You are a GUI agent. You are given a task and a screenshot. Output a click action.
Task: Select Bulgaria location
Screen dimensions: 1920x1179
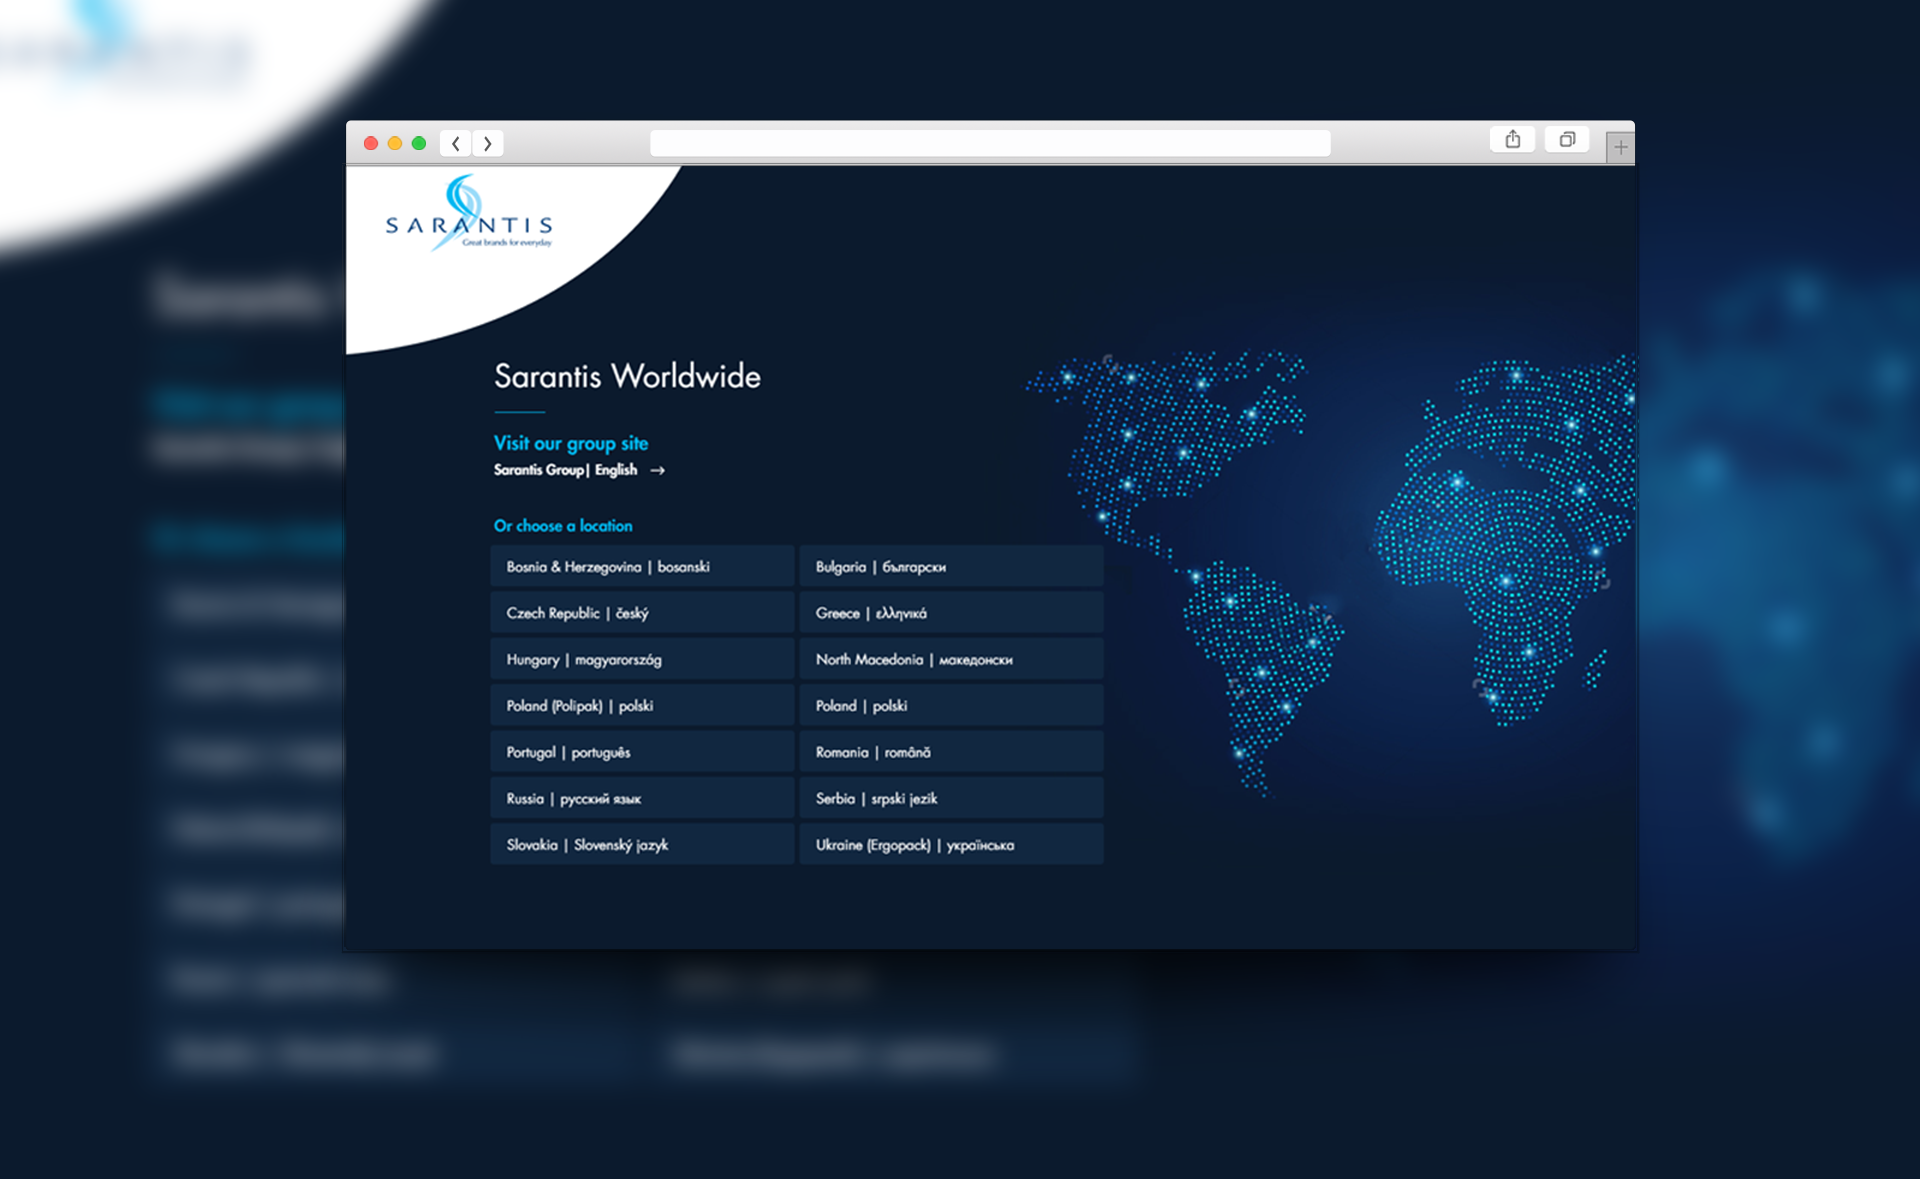click(x=951, y=566)
